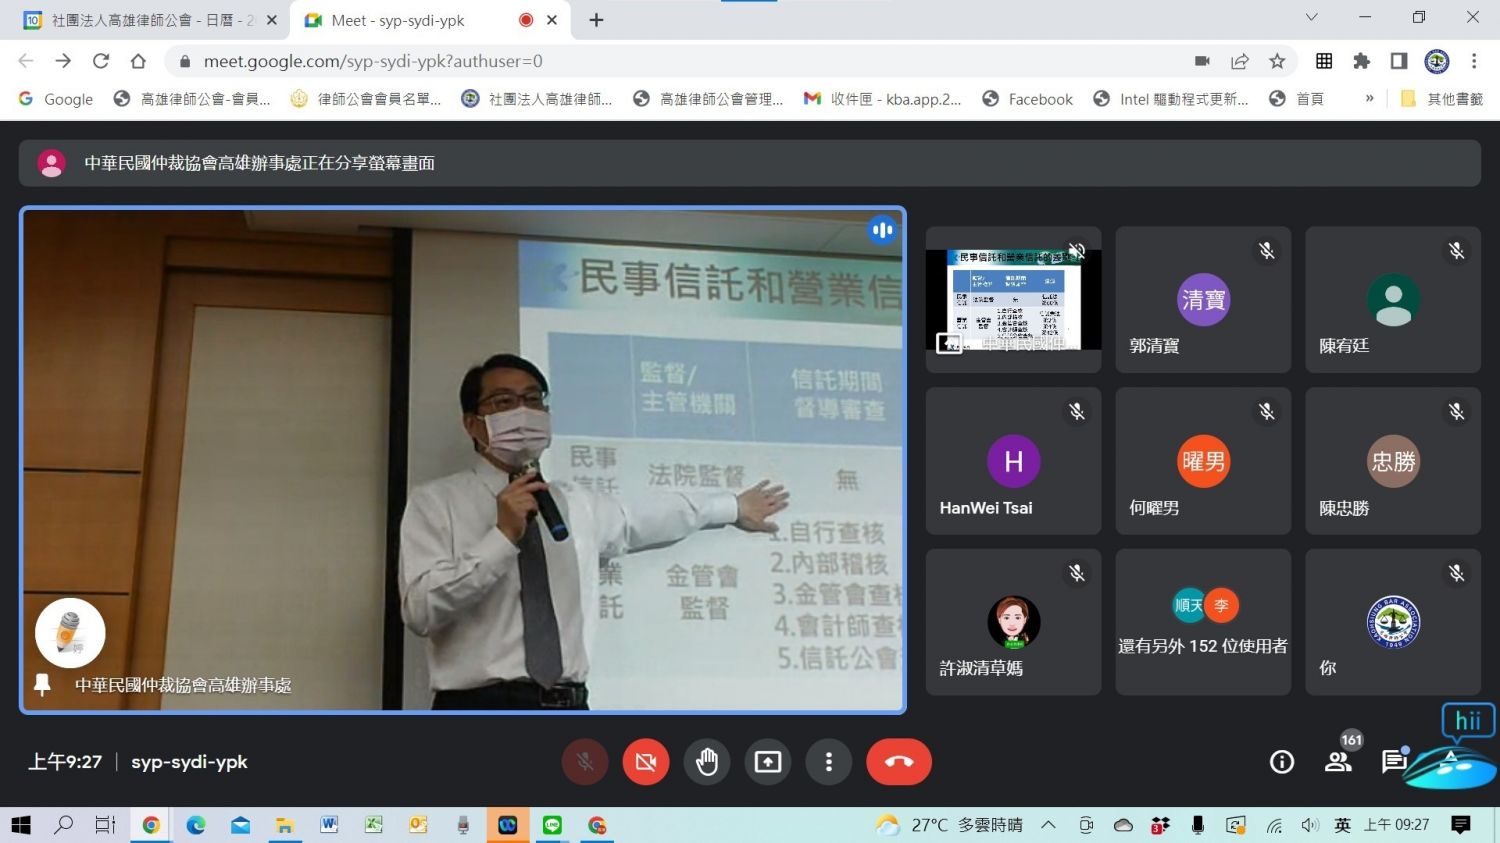
Task: Open the 27°C weather widget
Action: point(949,825)
